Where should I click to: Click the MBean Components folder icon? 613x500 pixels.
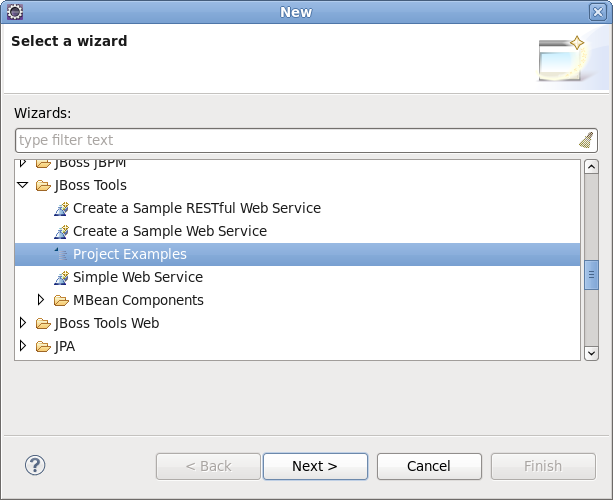point(61,300)
